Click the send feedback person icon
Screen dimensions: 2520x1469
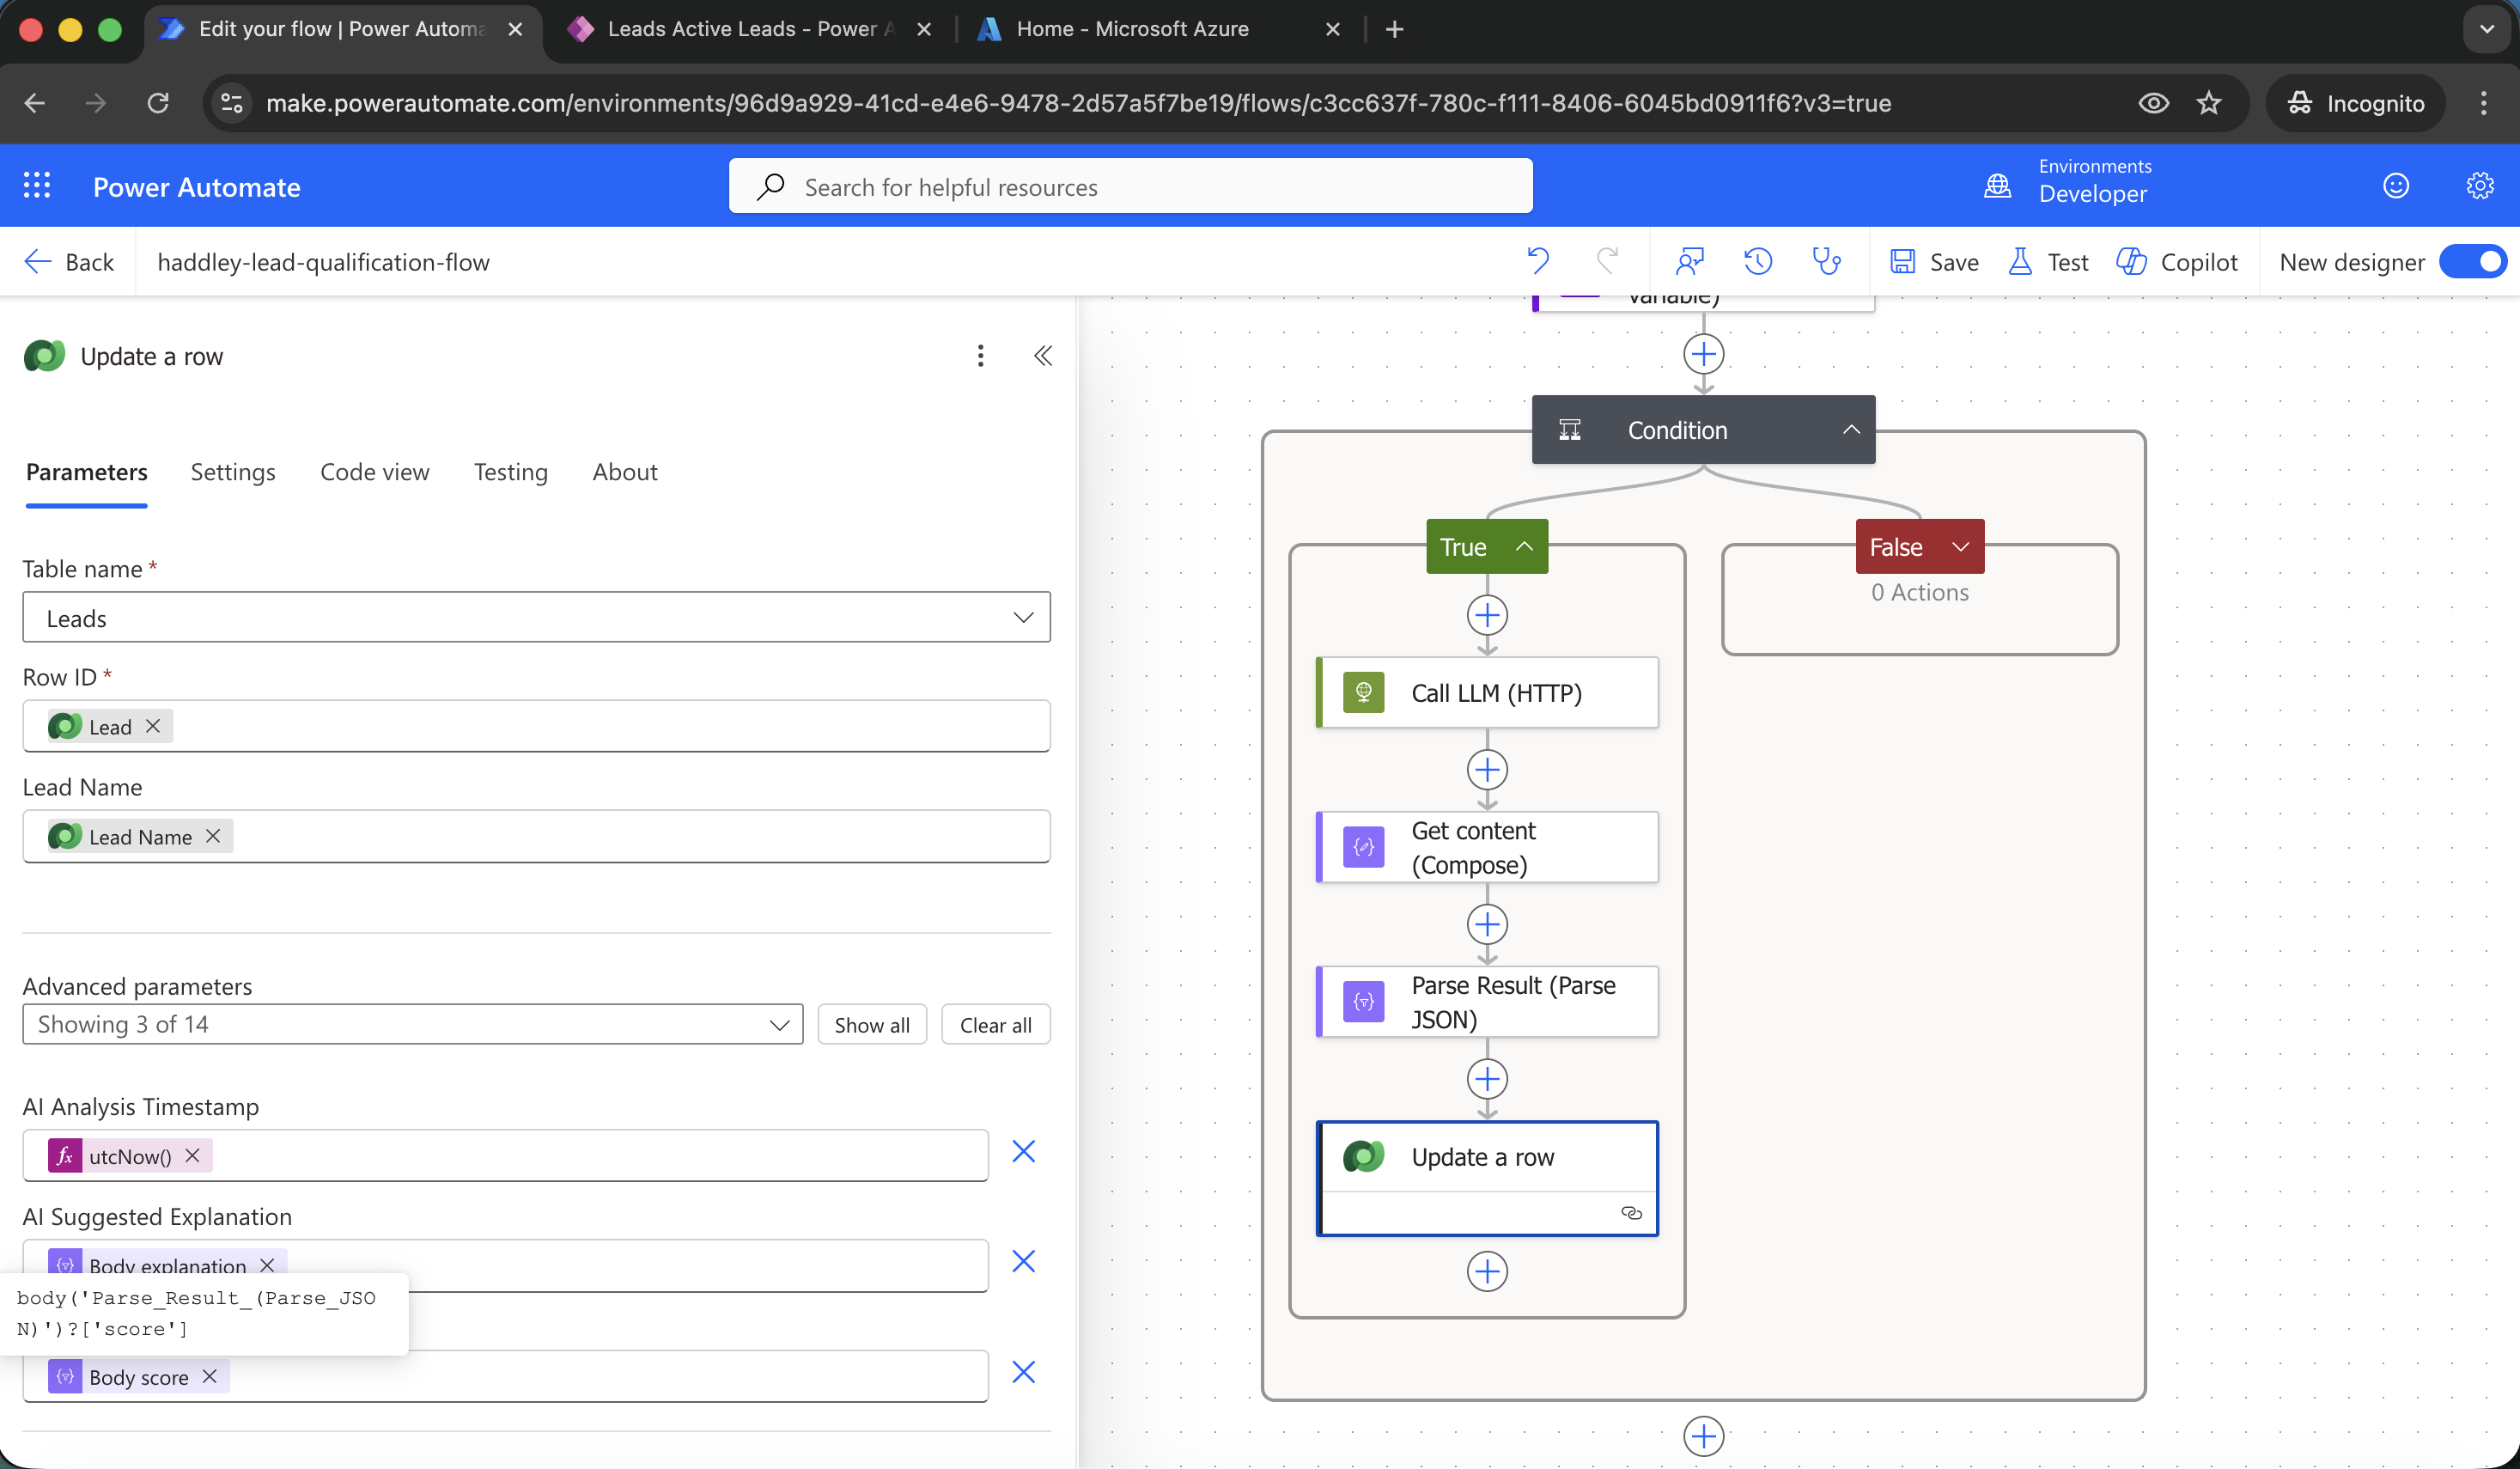(1690, 262)
